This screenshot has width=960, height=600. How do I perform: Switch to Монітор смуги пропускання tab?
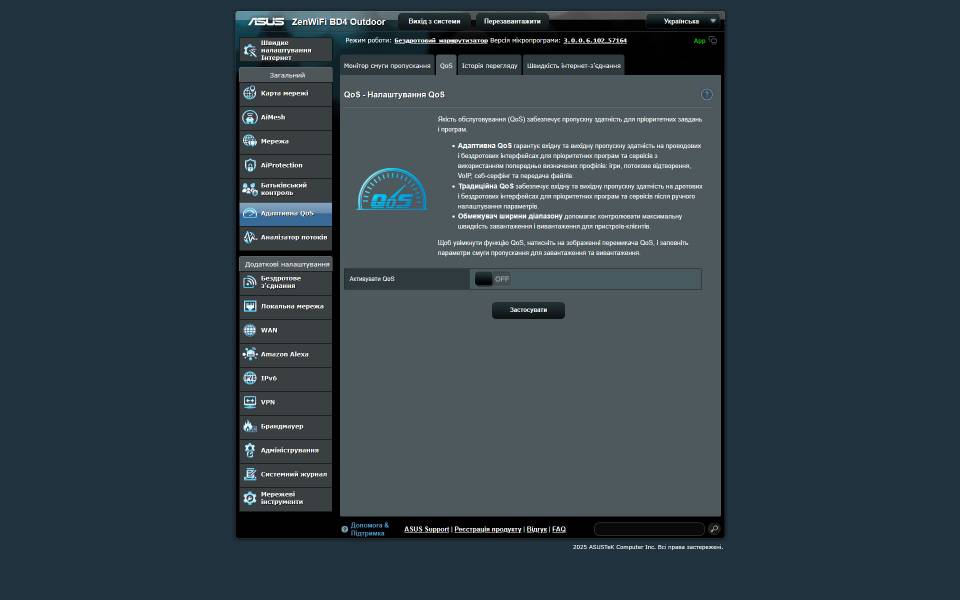(x=387, y=66)
